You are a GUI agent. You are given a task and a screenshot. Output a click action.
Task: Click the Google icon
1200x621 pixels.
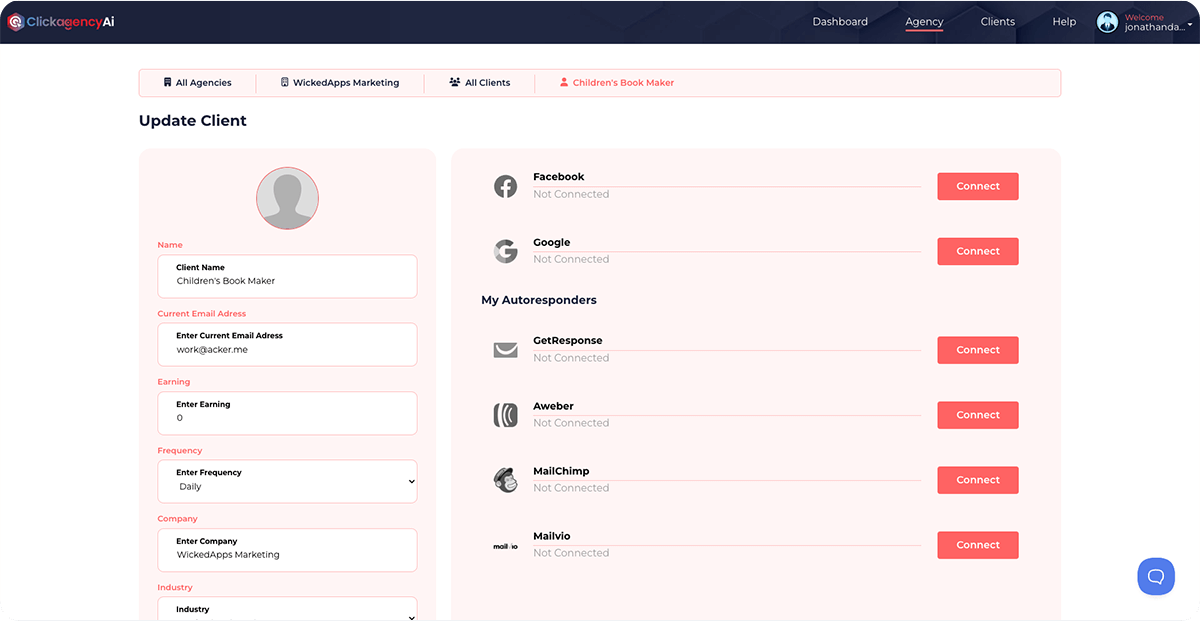(506, 251)
